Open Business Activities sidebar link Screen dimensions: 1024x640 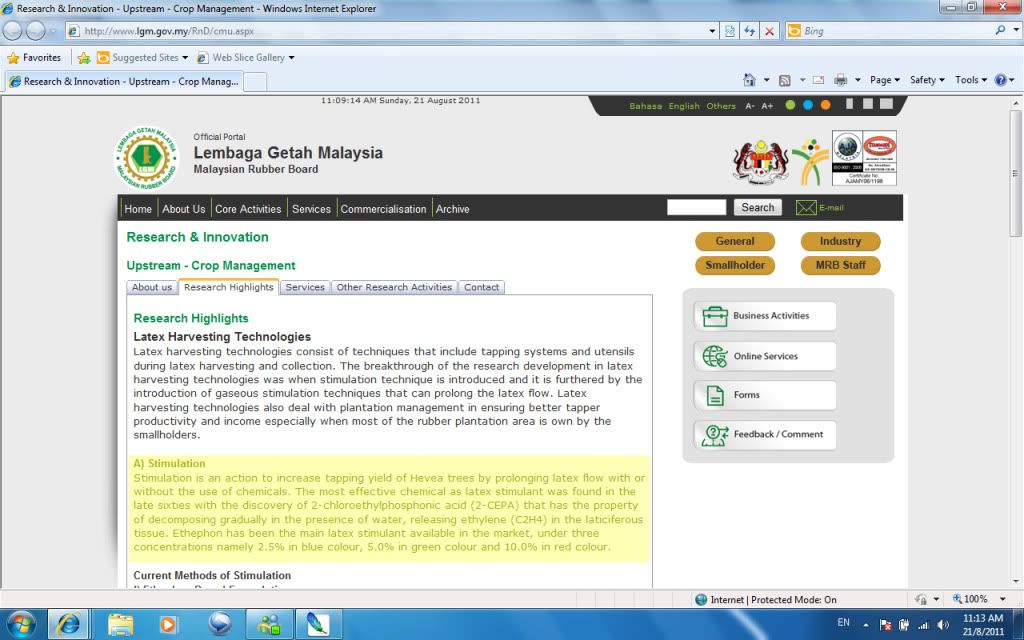765,316
